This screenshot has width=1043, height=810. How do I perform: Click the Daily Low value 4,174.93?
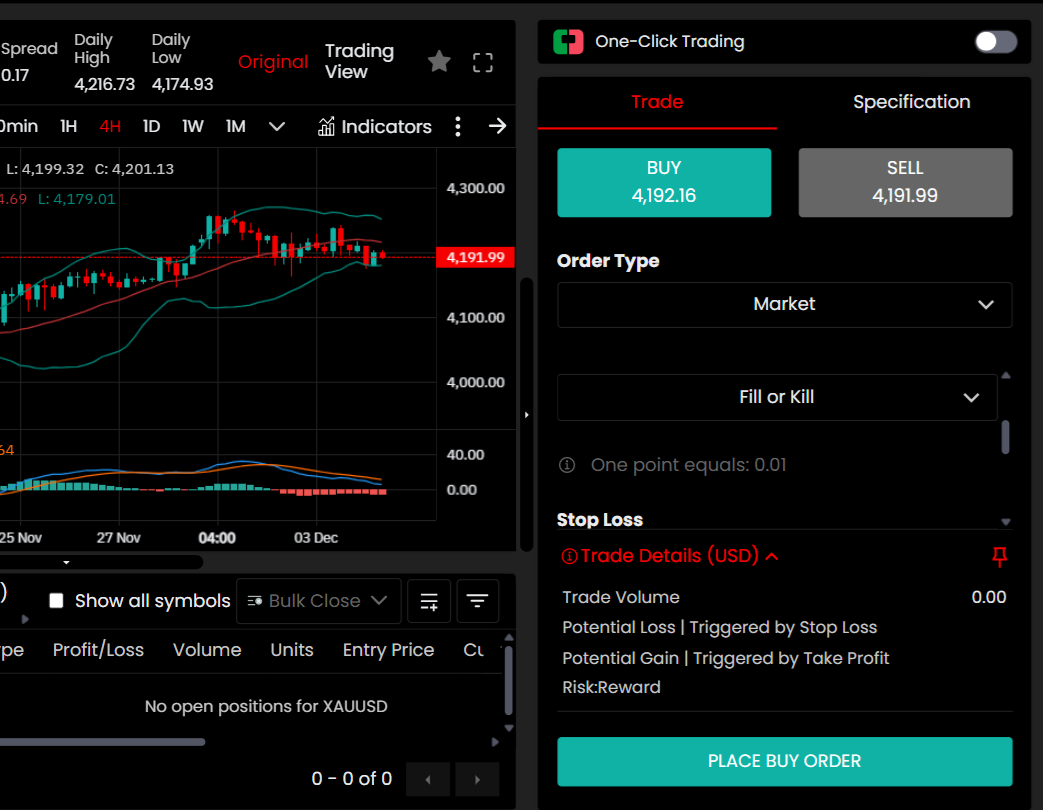tap(182, 84)
